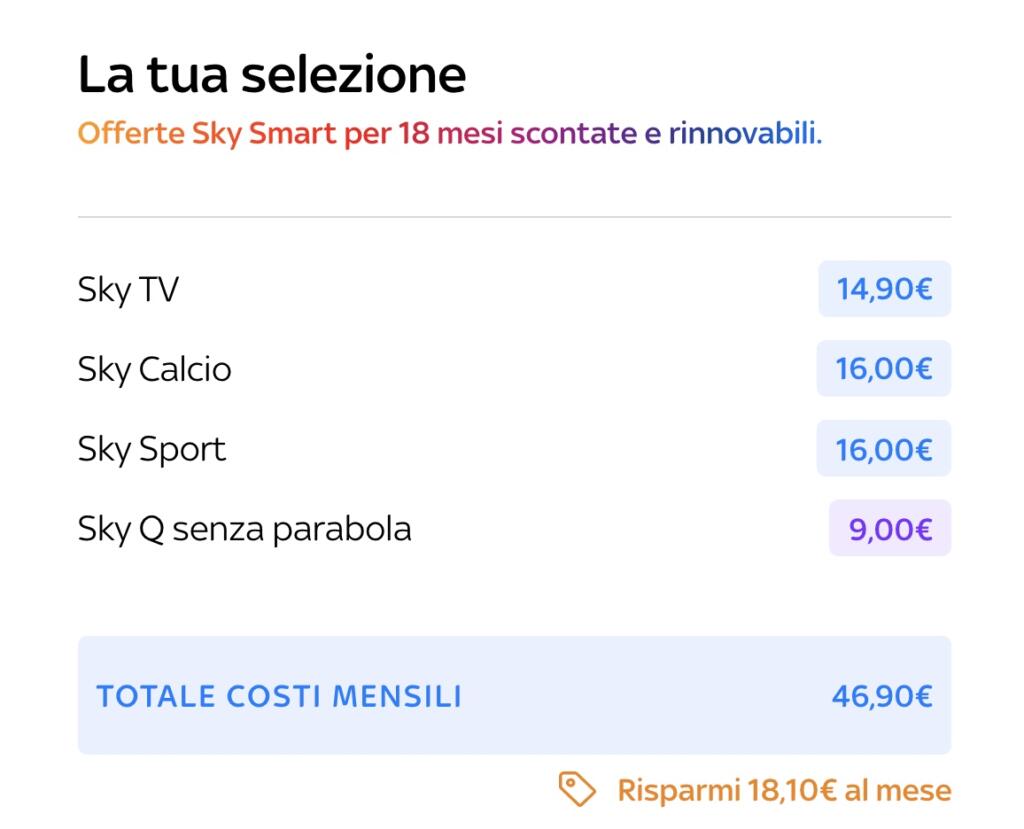
Task: Select the "Sky Q senza parabola" label
Action: 244,529
